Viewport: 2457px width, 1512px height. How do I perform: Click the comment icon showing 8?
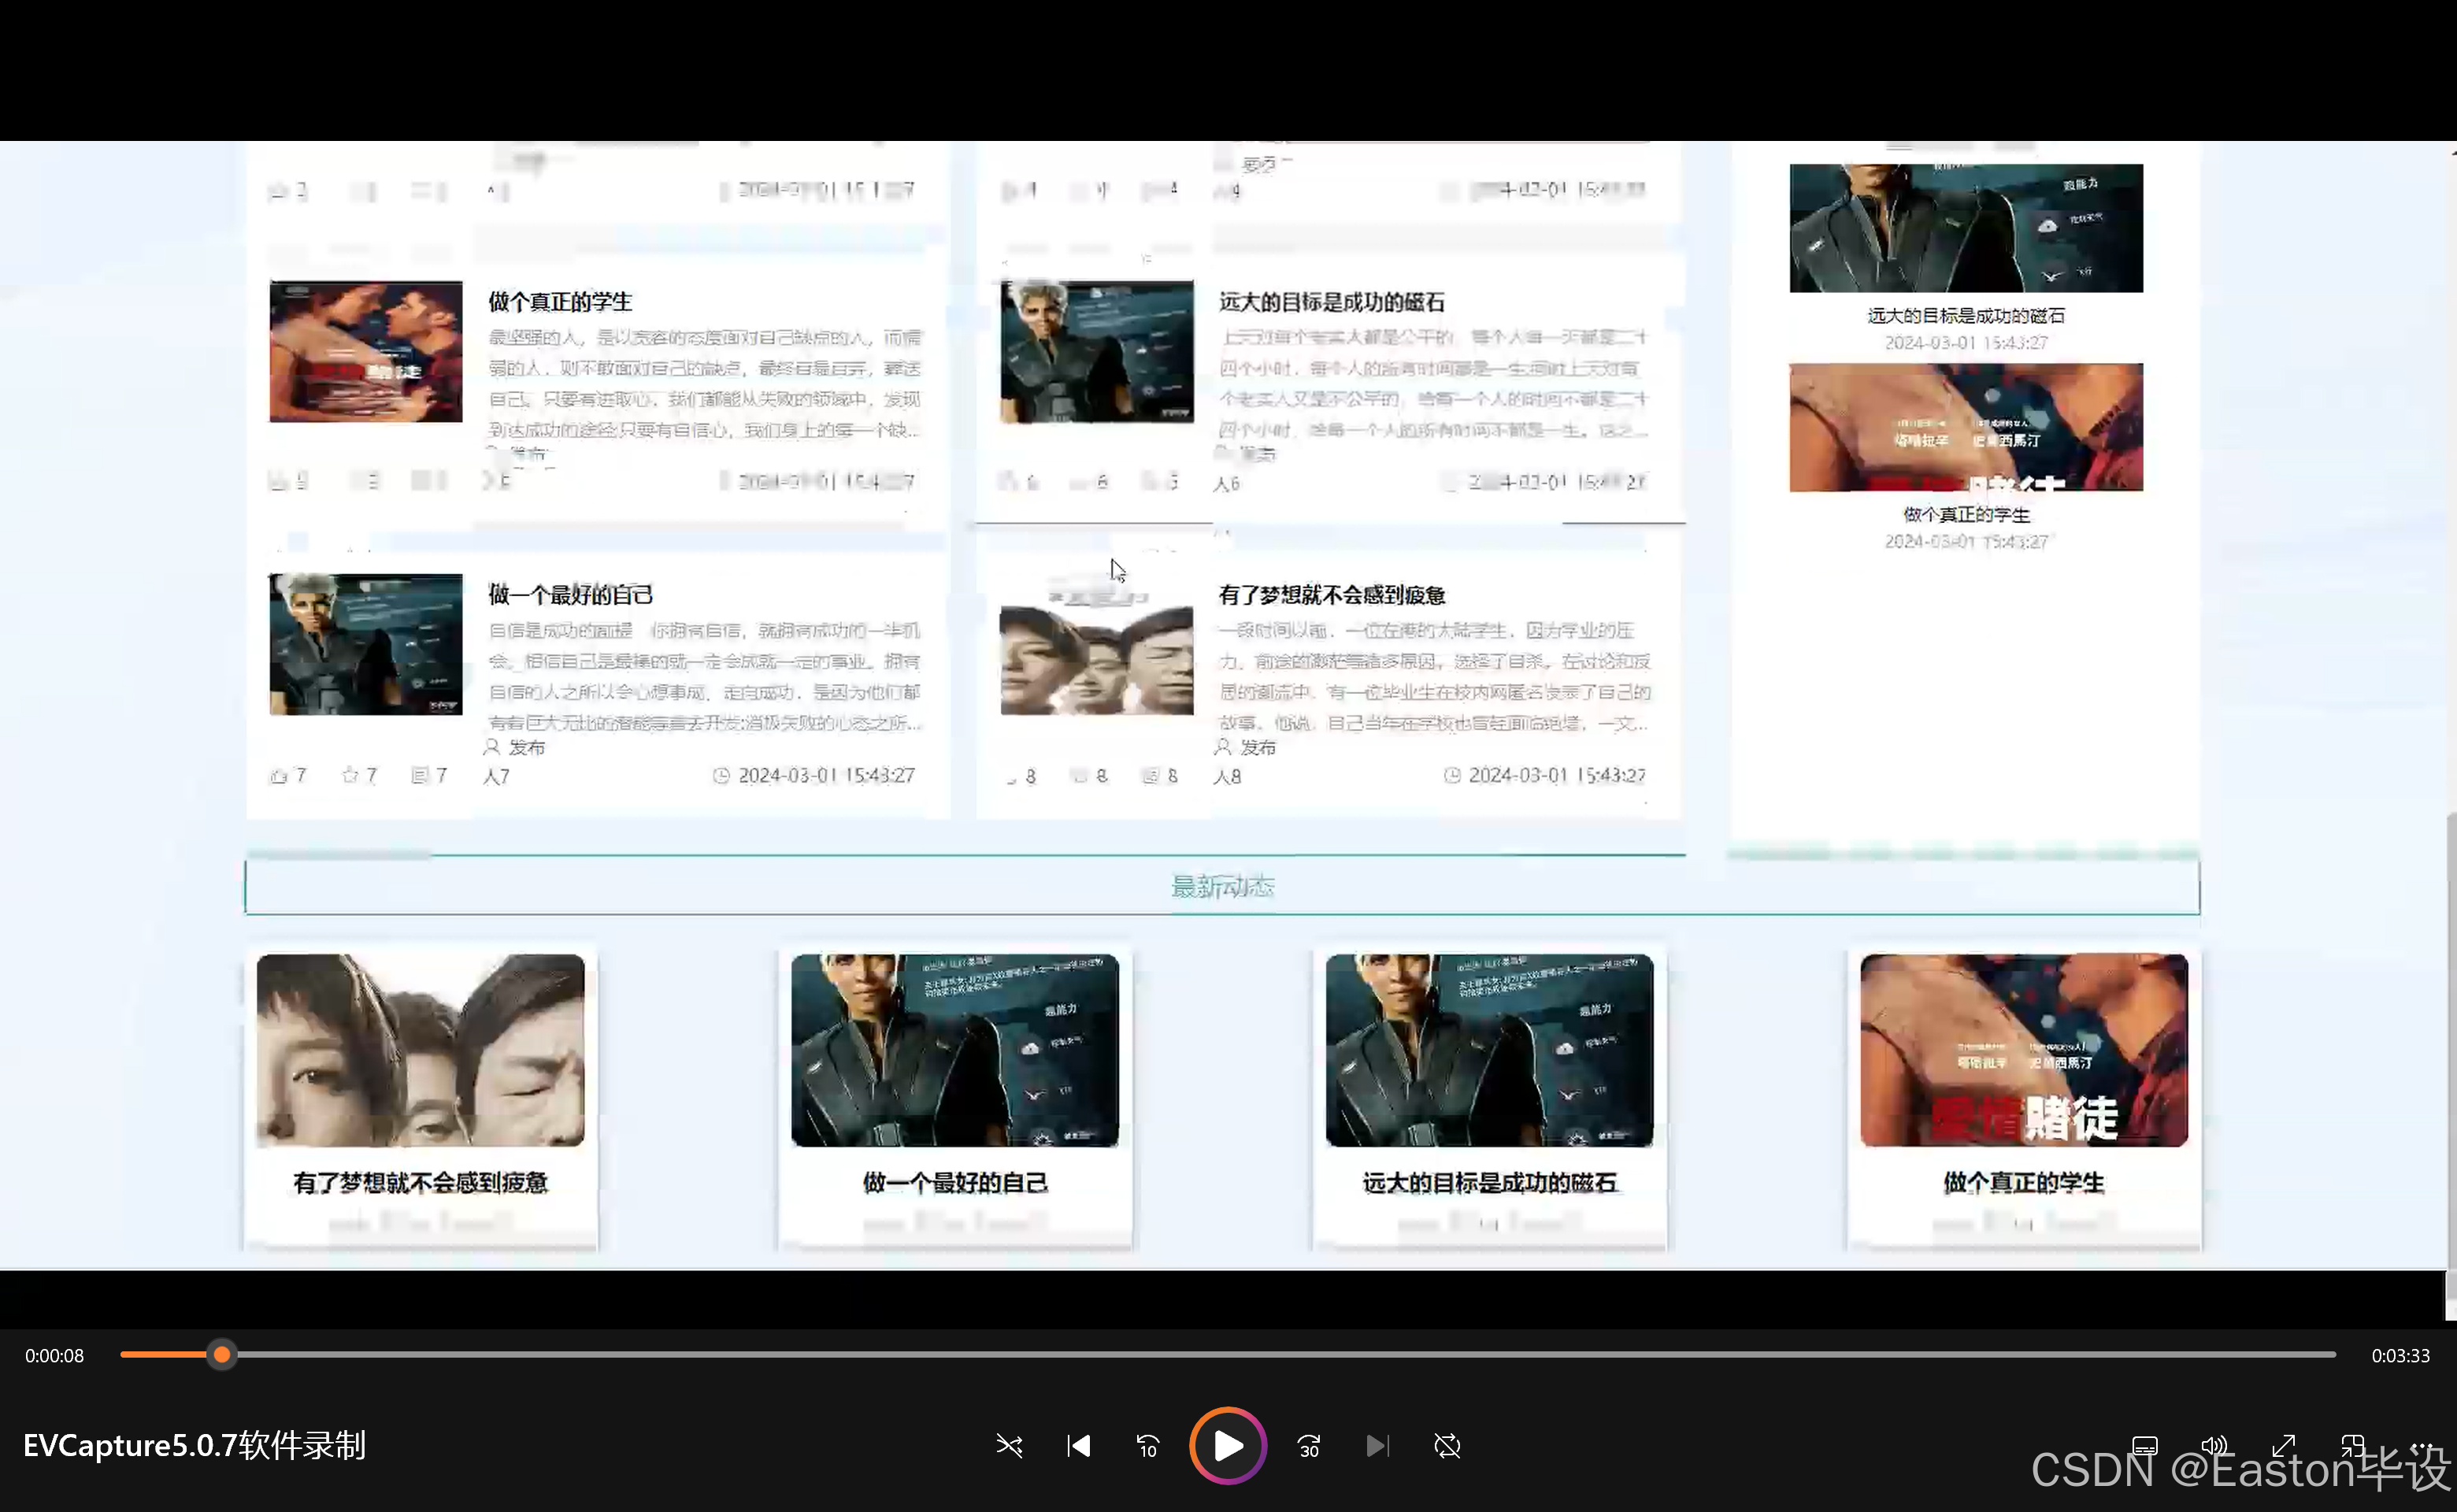[1151, 776]
